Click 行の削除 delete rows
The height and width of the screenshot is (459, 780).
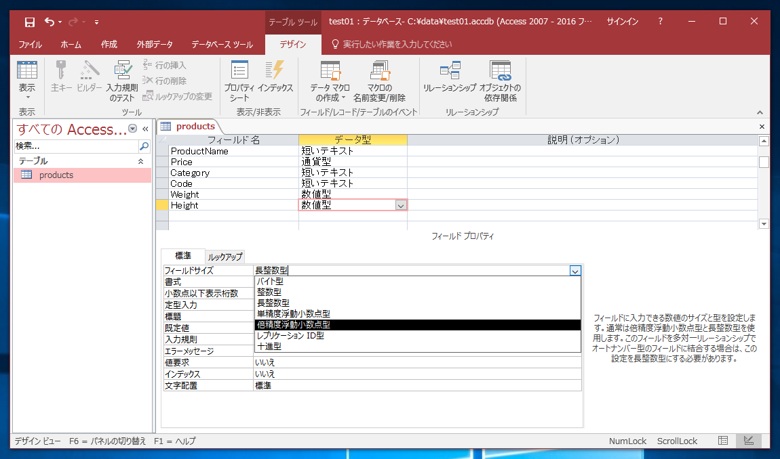[165, 81]
